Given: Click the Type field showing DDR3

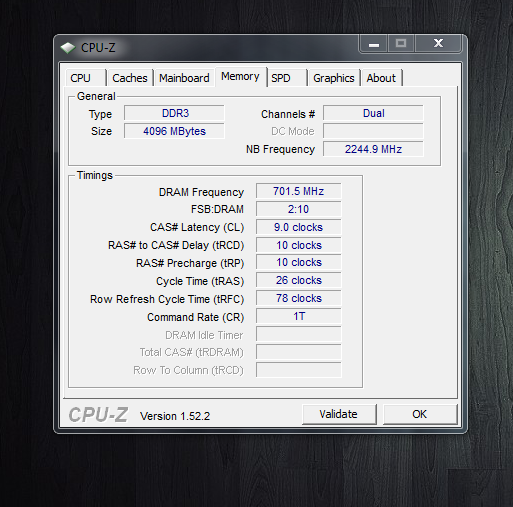Looking at the screenshot, I should pos(174,113).
